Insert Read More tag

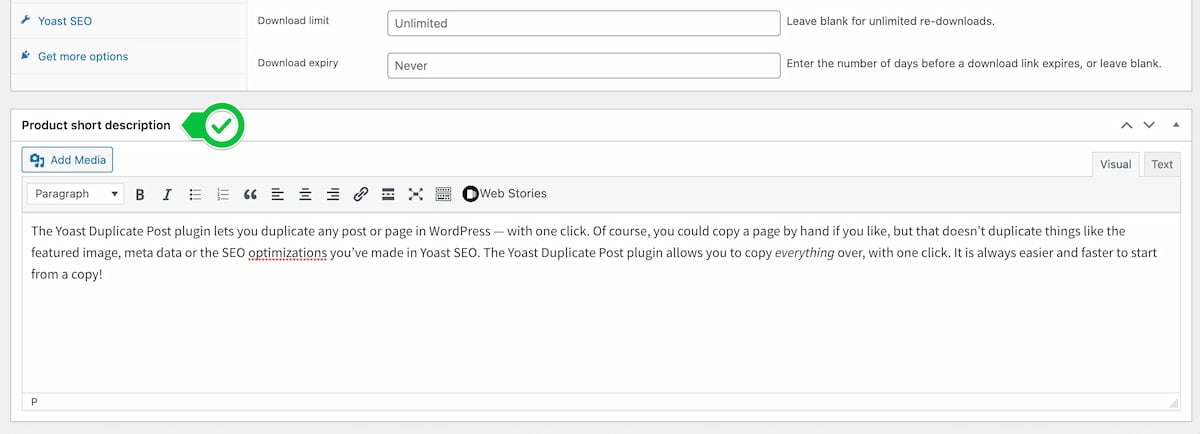pyautogui.click(x=388, y=194)
